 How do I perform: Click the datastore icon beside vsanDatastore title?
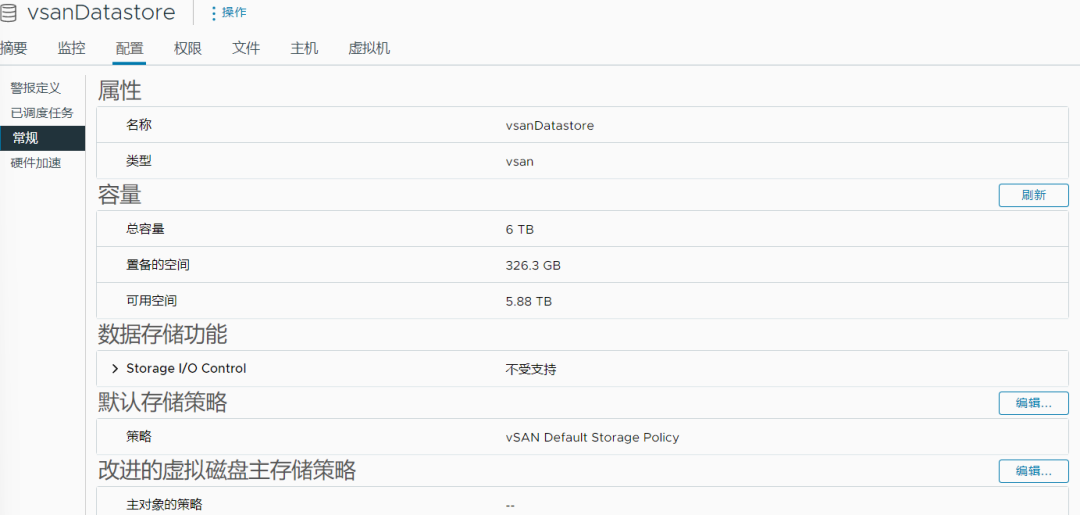pyautogui.click(x=10, y=12)
